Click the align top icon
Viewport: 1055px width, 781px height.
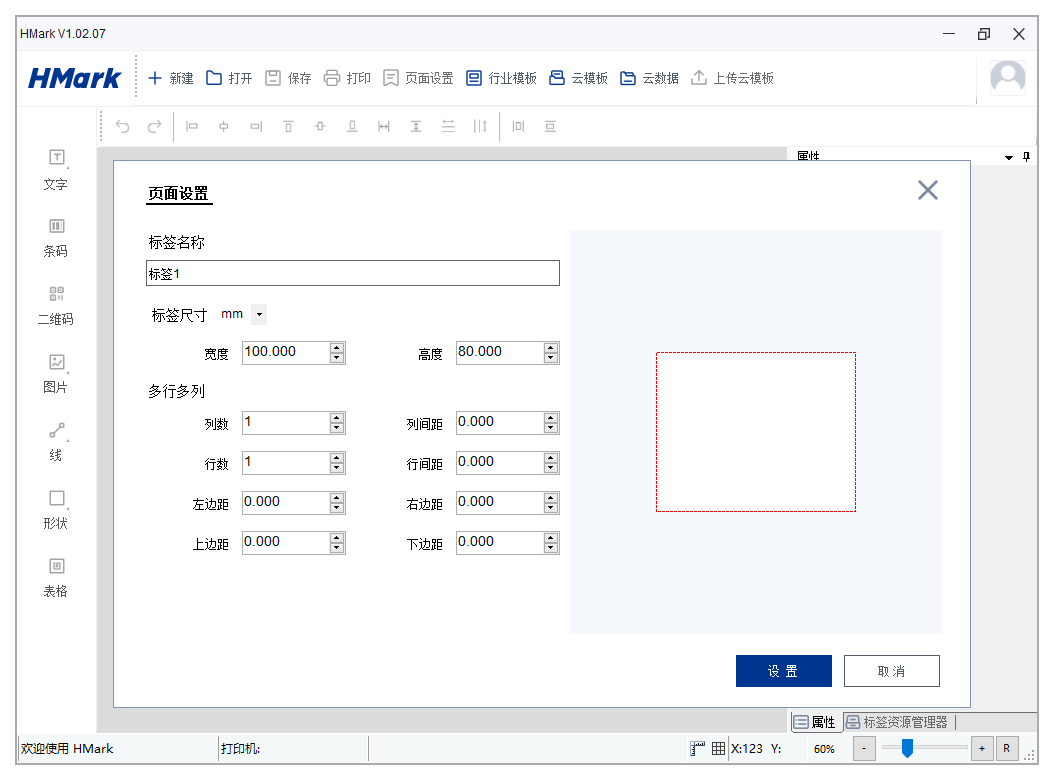coord(288,126)
